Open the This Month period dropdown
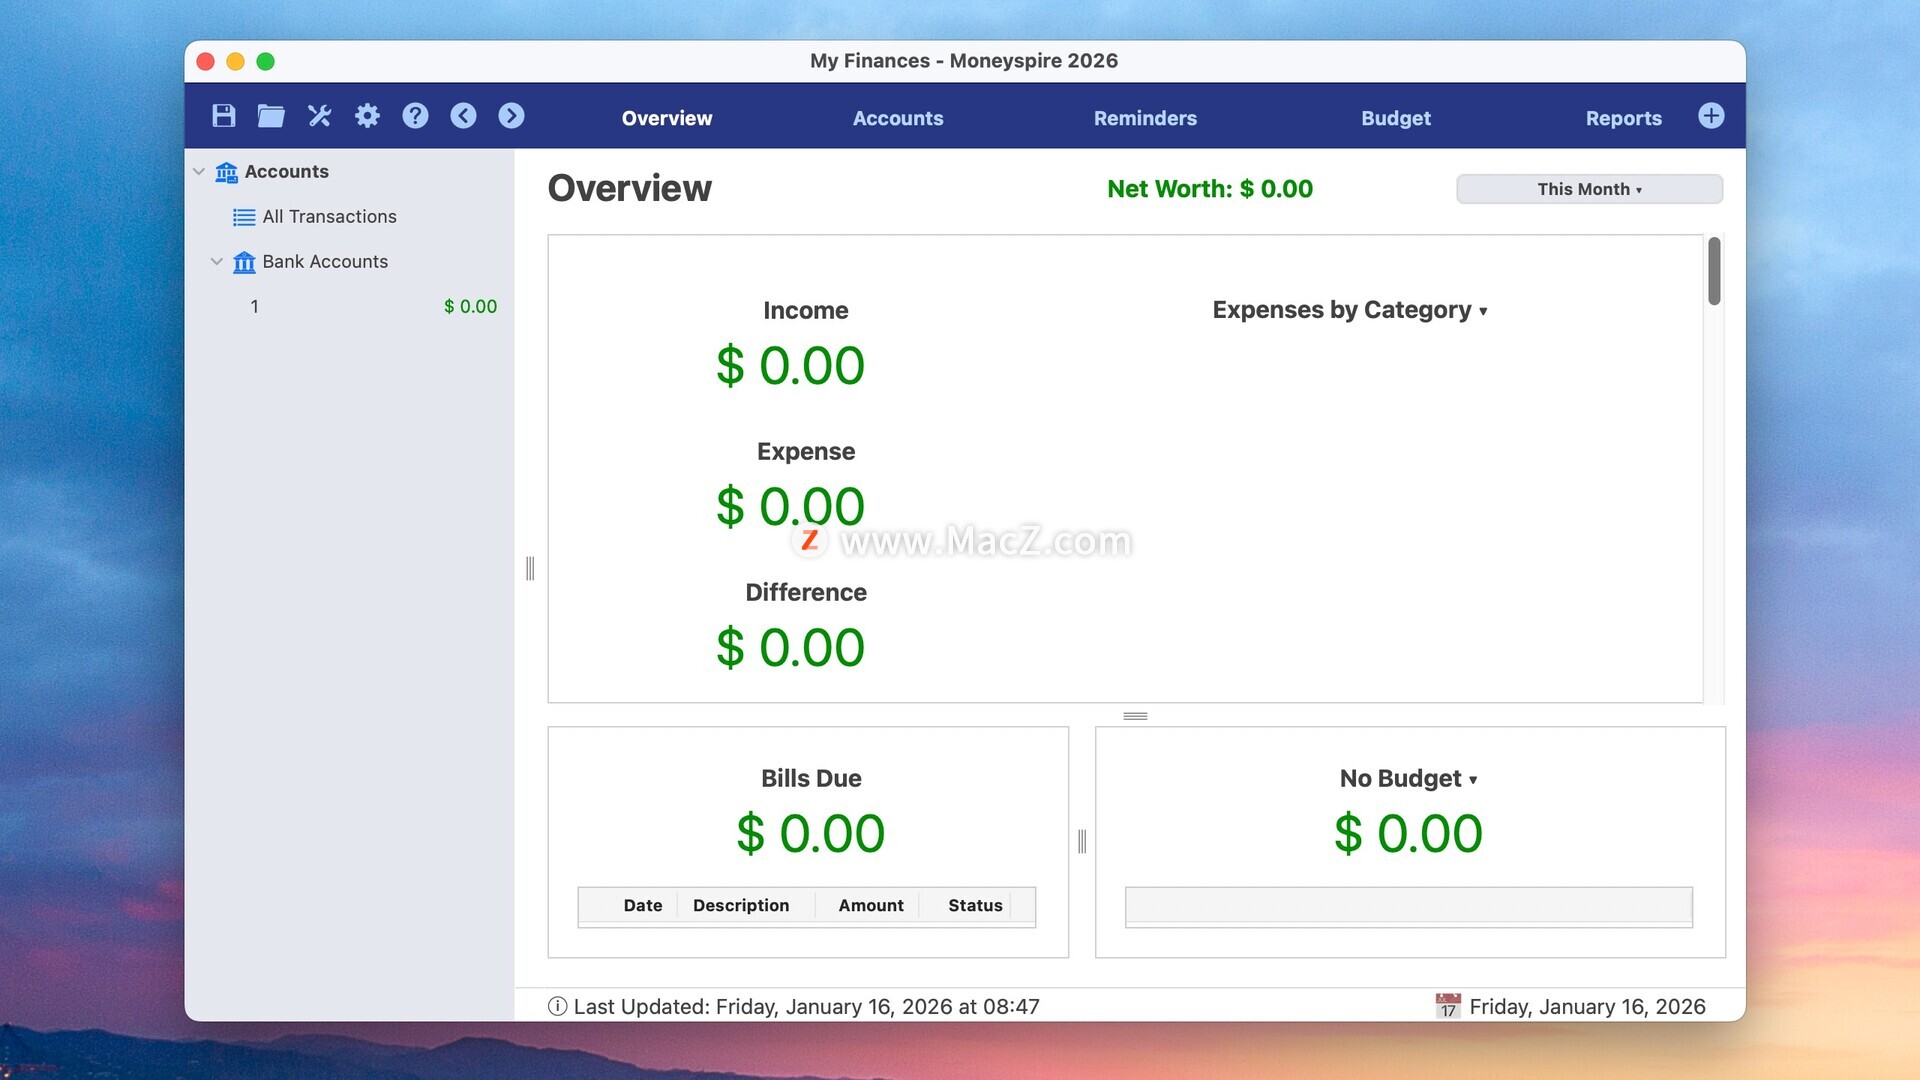Image resolution: width=1920 pixels, height=1080 pixels. (x=1588, y=189)
